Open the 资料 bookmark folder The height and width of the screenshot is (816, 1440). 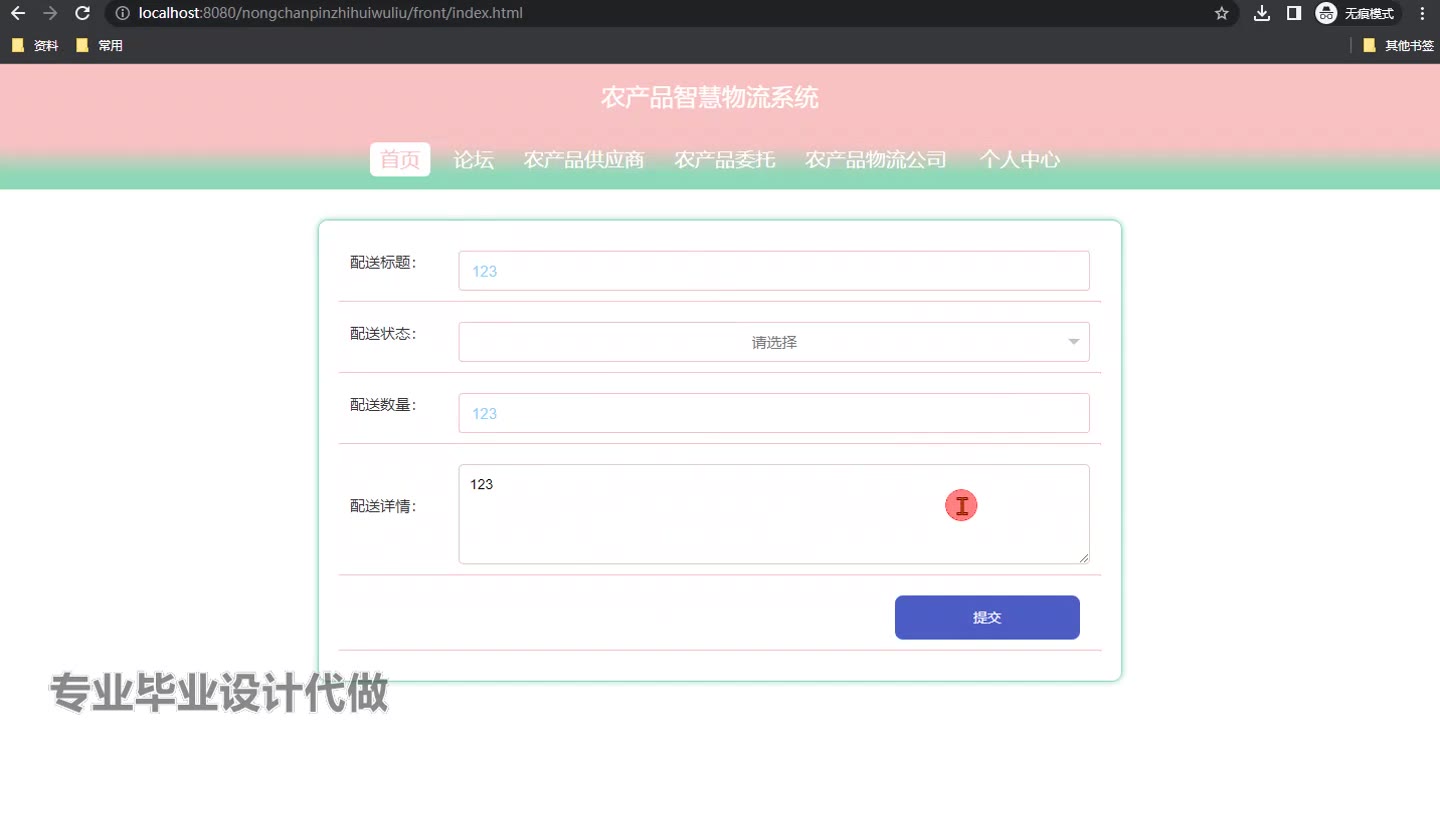pos(35,45)
